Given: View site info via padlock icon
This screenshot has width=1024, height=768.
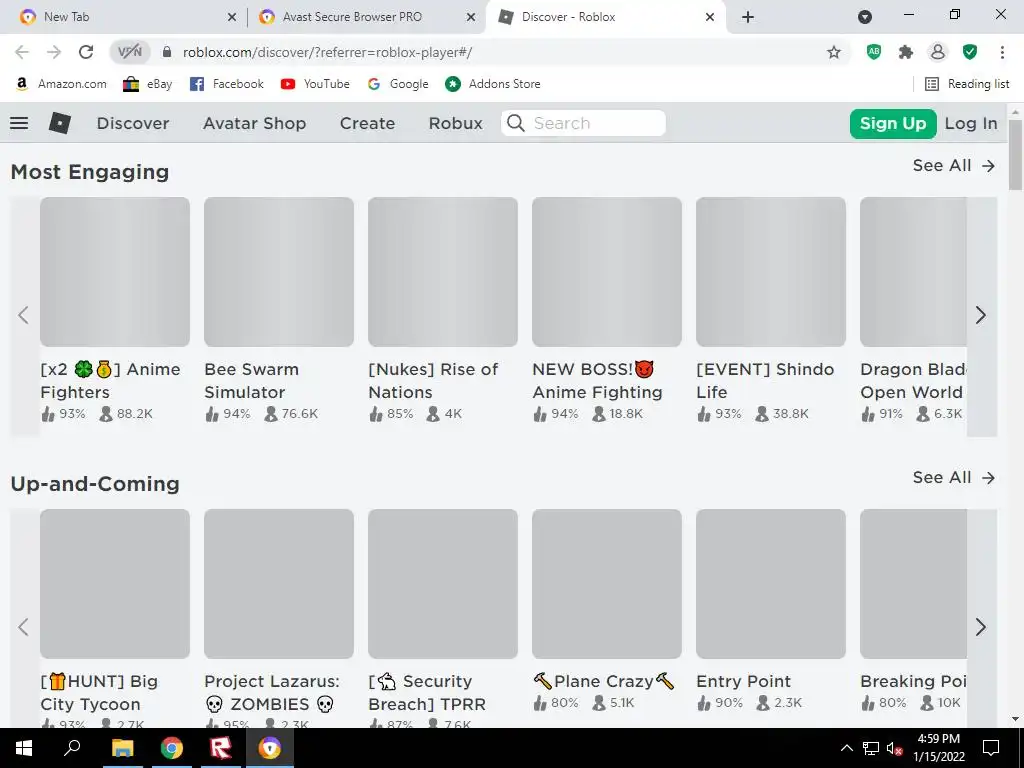Looking at the screenshot, I should coord(167,52).
